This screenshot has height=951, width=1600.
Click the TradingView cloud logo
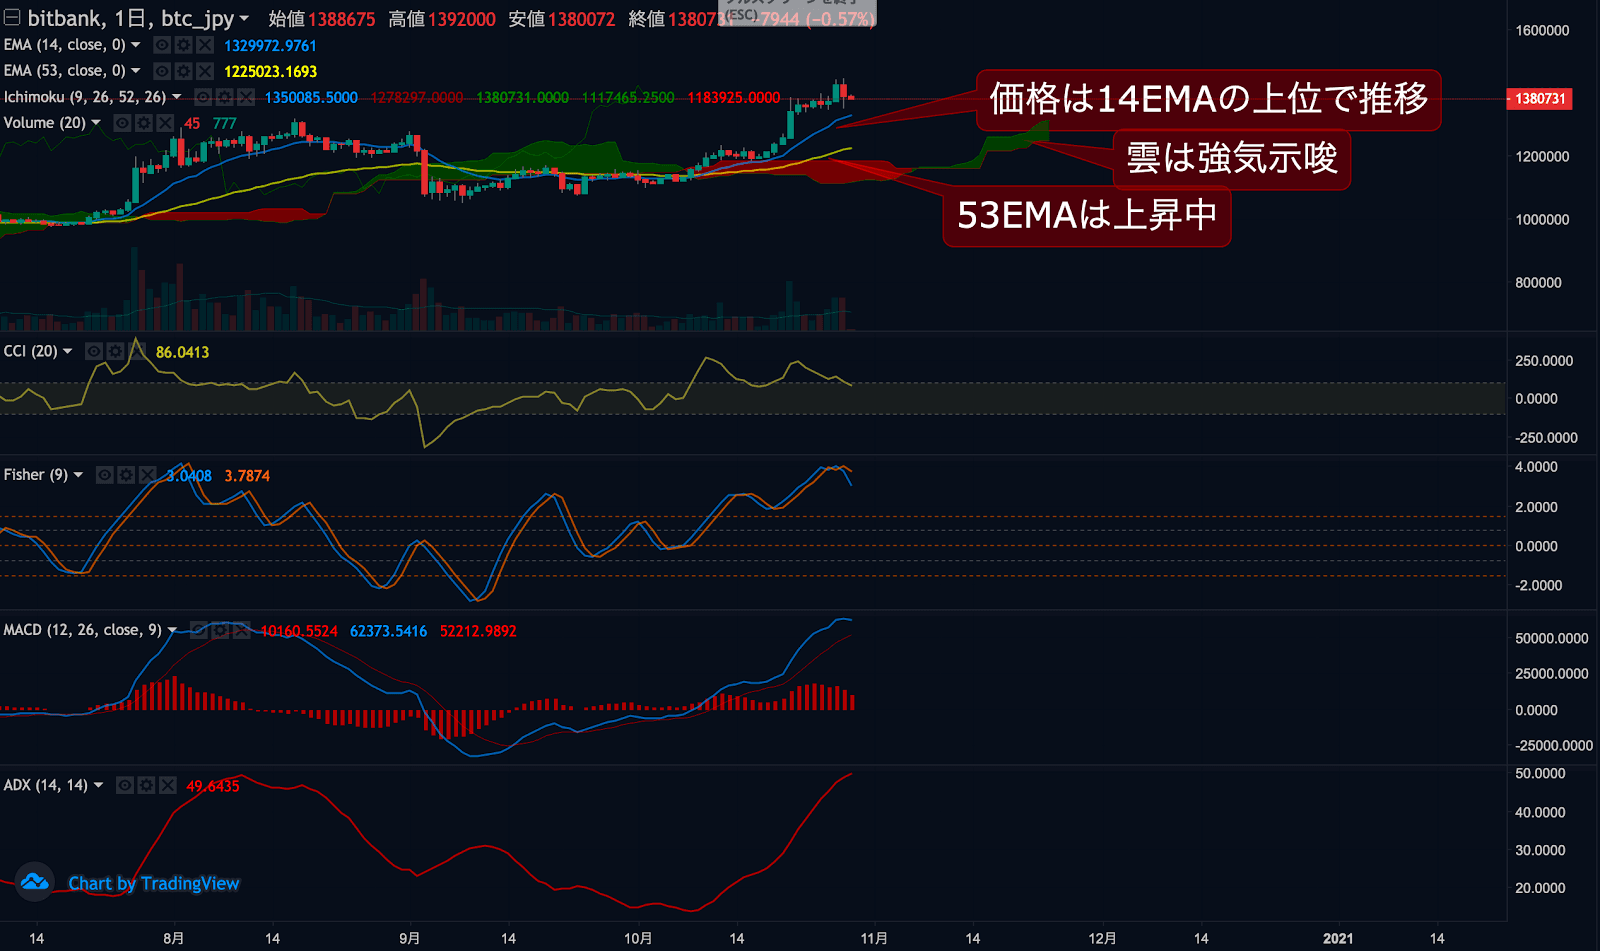pyautogui.click(x=34, y=882)
